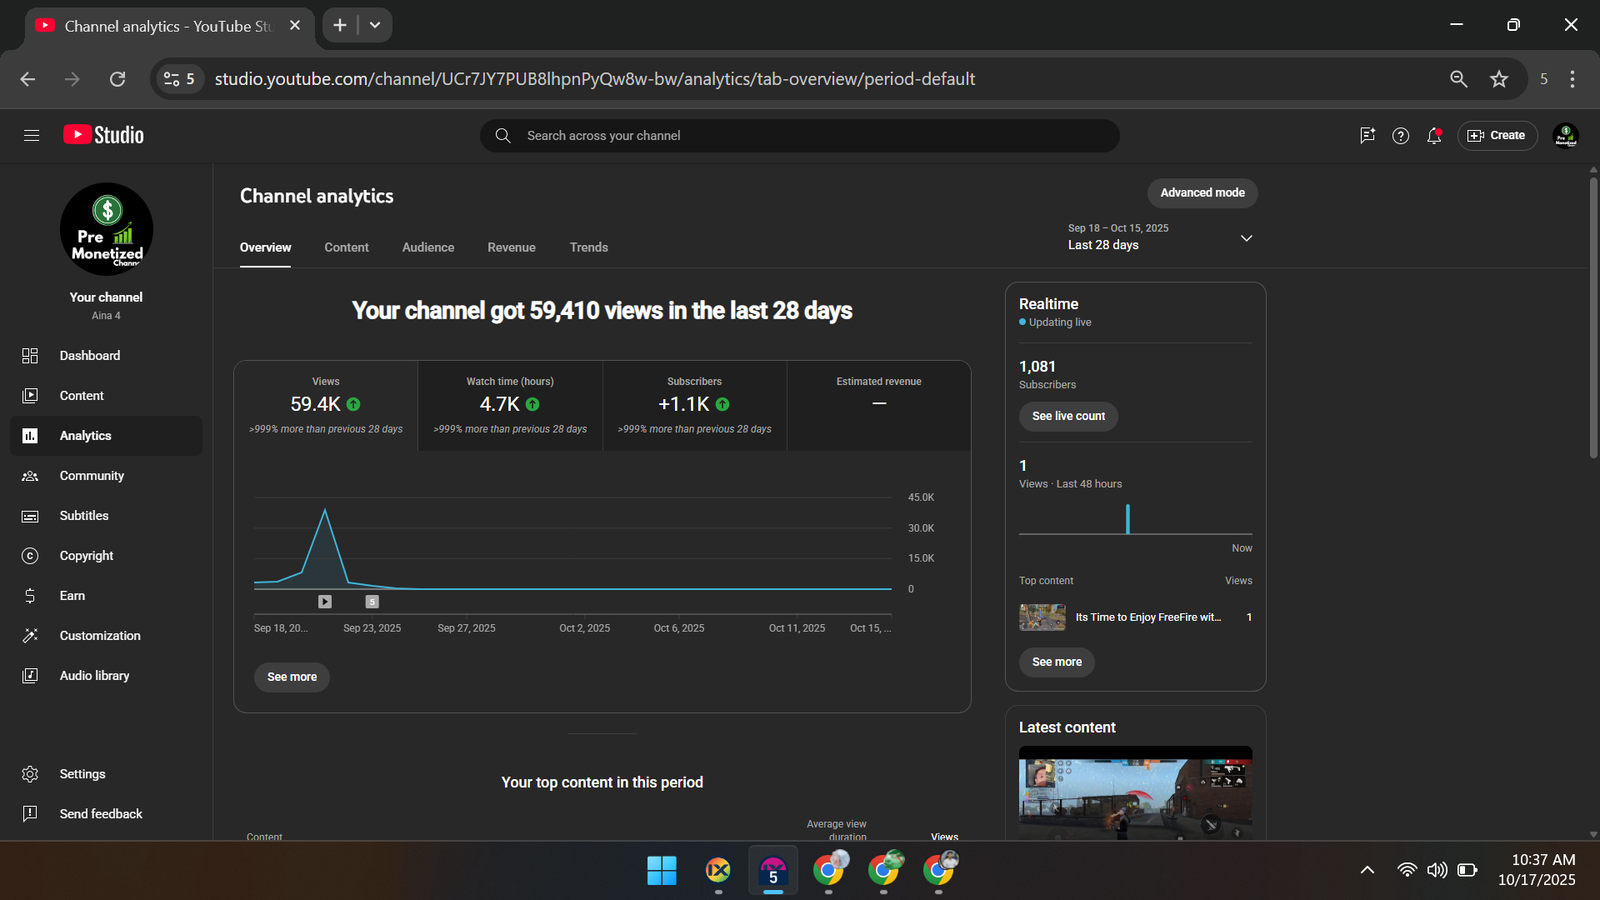This screenshot has height=900, width=1600.
Task: Click the Shorts marker under the chart
Action: (372, 601)
